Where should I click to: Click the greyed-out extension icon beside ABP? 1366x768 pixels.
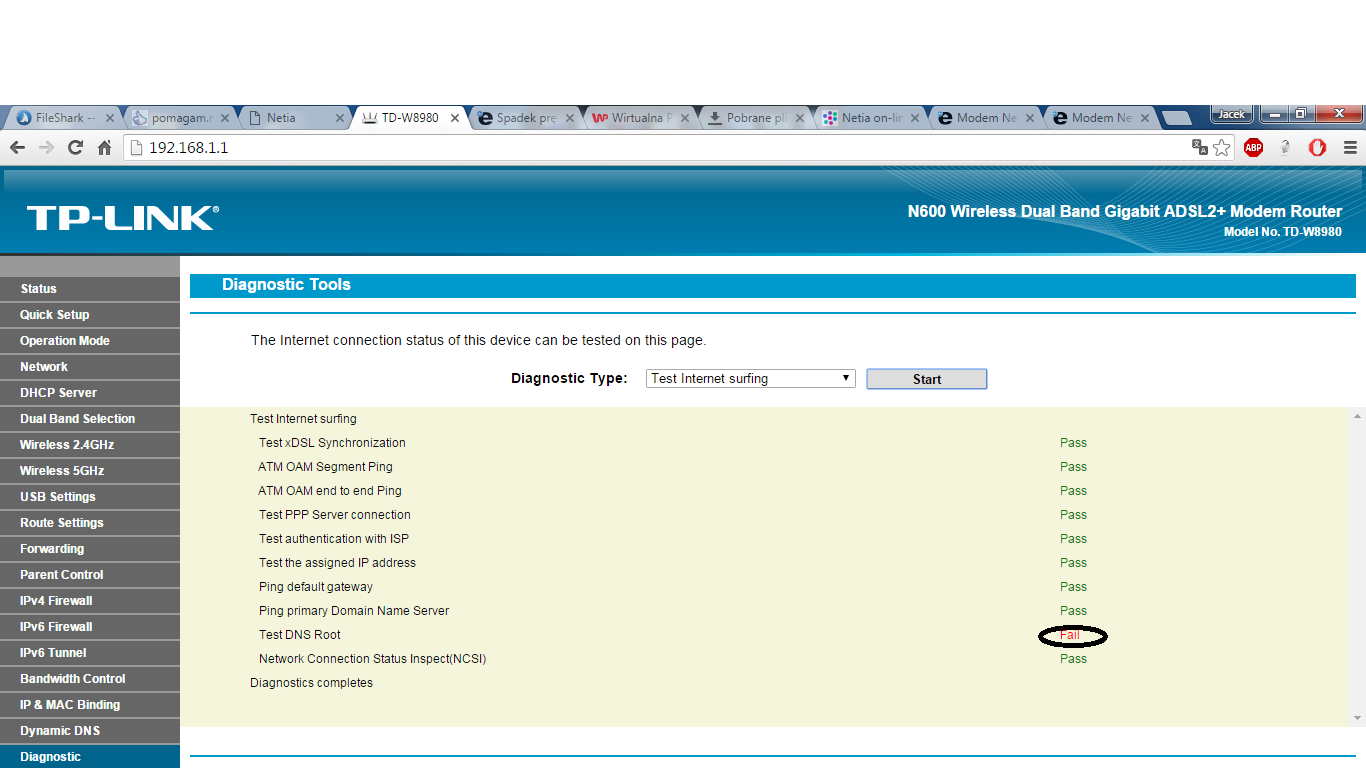1285,148
